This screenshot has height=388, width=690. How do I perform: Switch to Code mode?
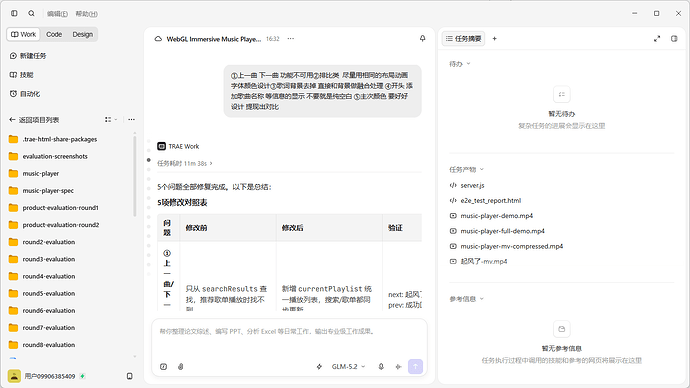(54, 34)
